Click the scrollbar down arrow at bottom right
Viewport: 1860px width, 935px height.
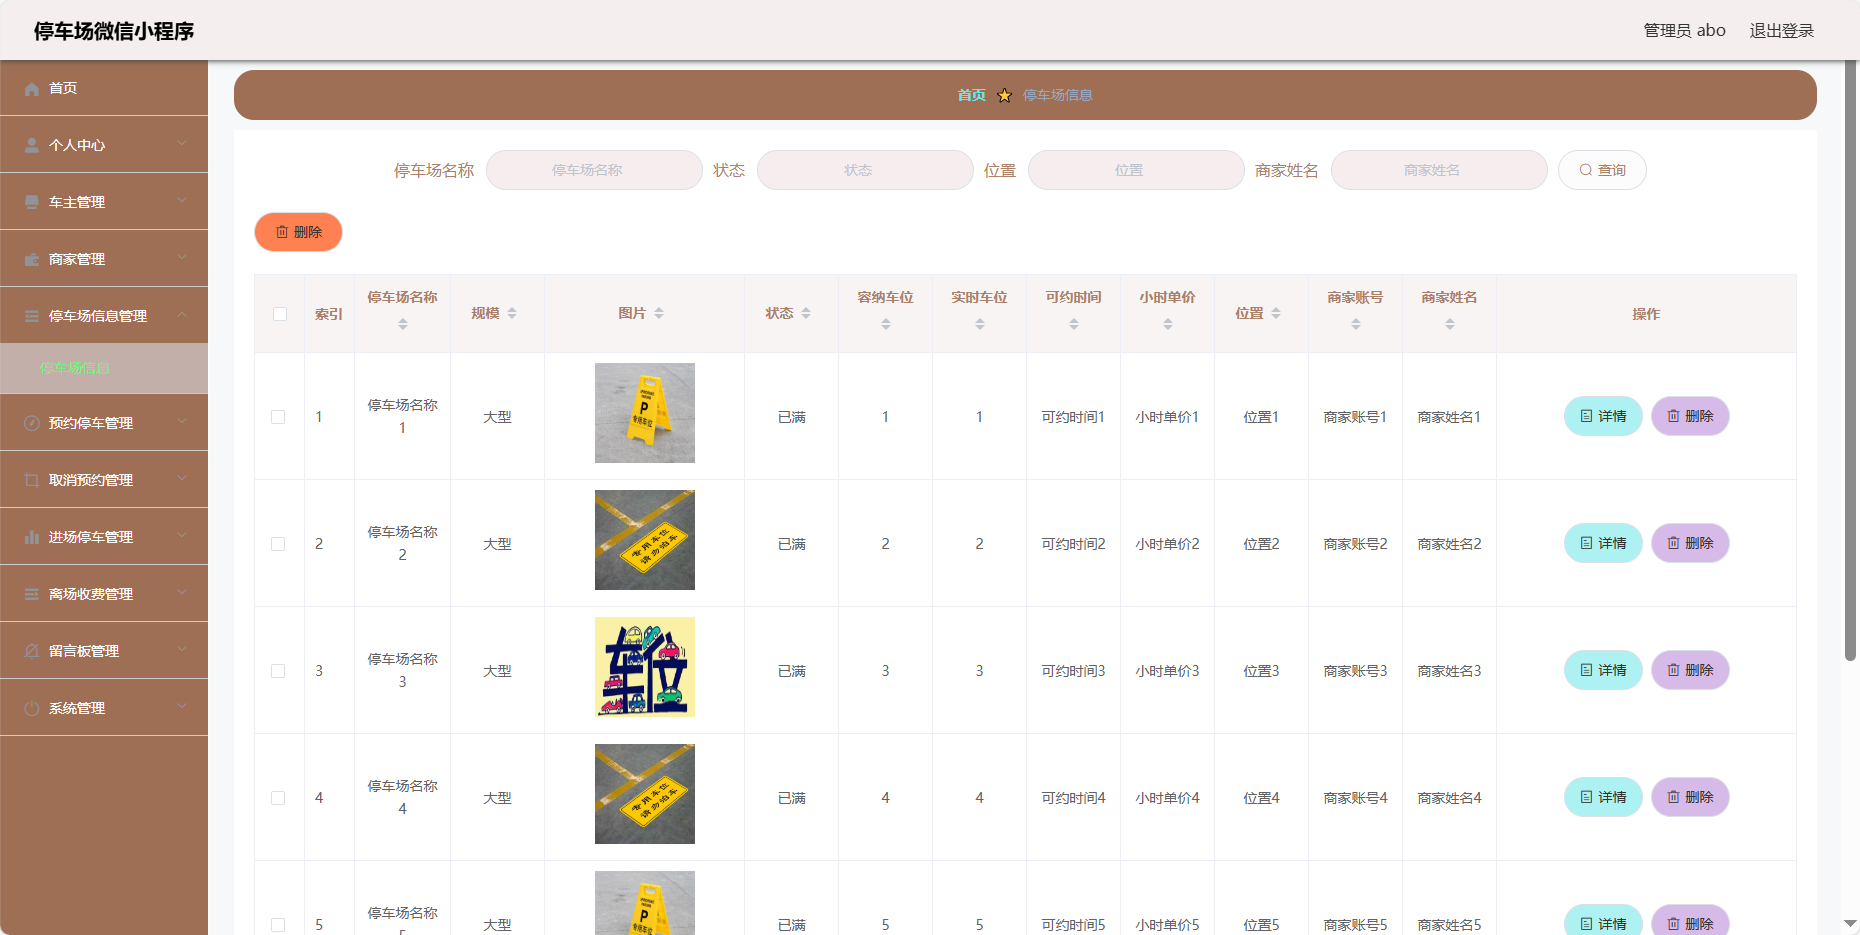(1851, 924)
